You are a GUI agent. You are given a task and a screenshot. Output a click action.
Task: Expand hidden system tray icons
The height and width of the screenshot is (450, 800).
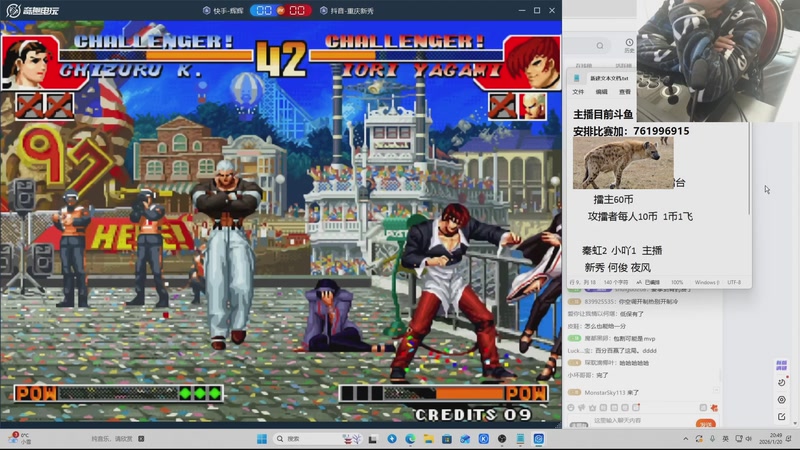pyautogui.click(x=685, y=439)
